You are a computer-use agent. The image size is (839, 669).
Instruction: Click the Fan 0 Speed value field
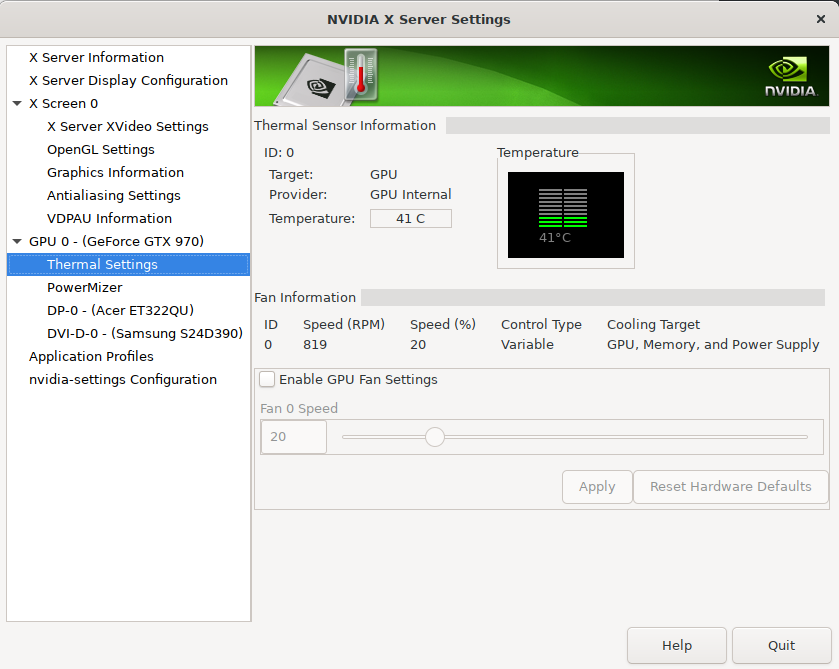pos(294,437)
